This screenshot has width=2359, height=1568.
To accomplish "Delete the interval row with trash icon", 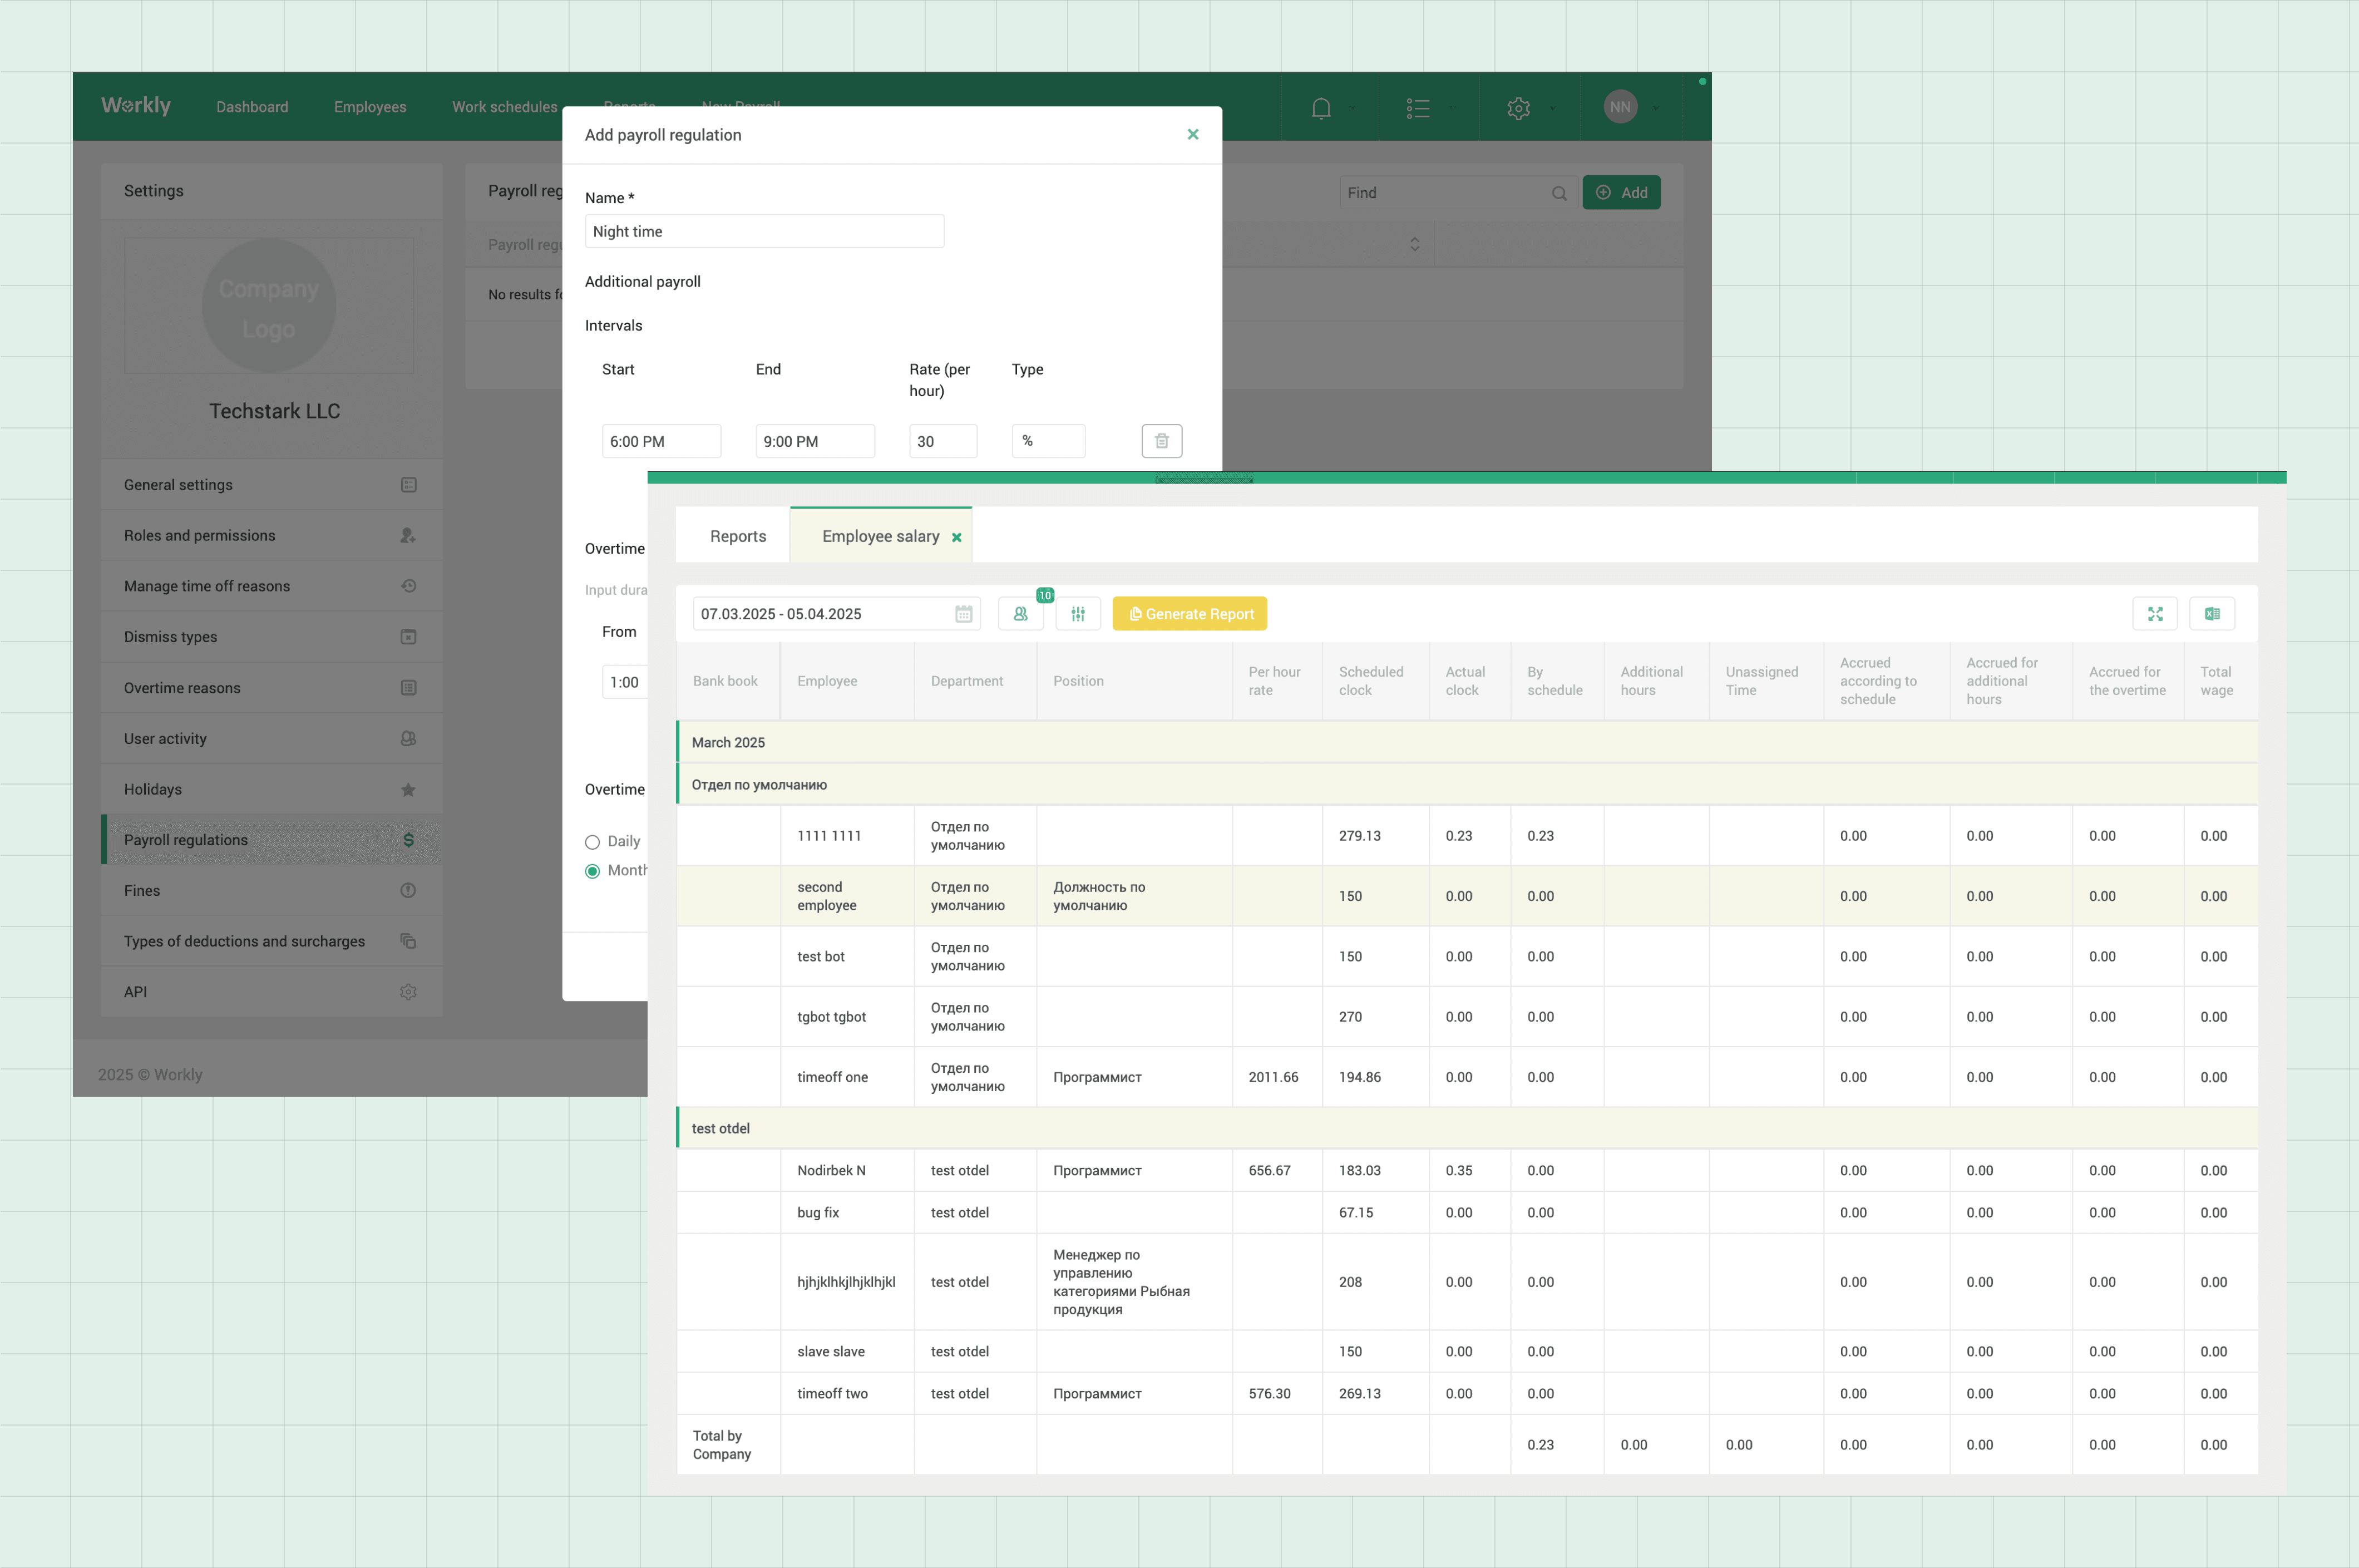I will click(x=1161, y=441).
